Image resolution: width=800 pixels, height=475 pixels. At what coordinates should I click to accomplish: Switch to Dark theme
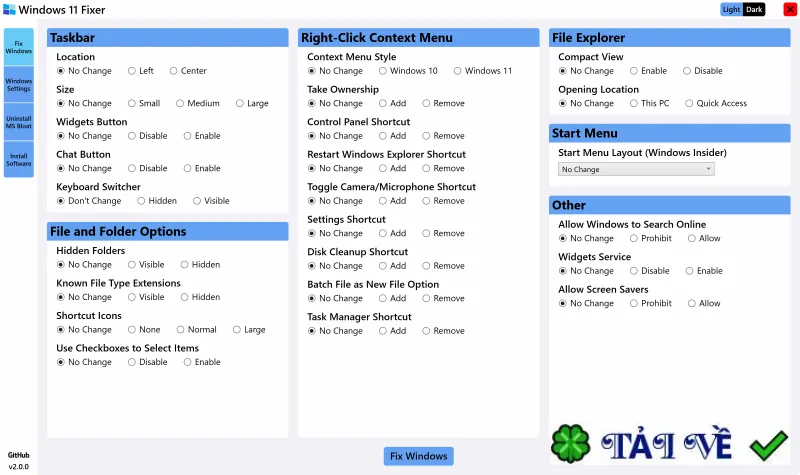754,9
